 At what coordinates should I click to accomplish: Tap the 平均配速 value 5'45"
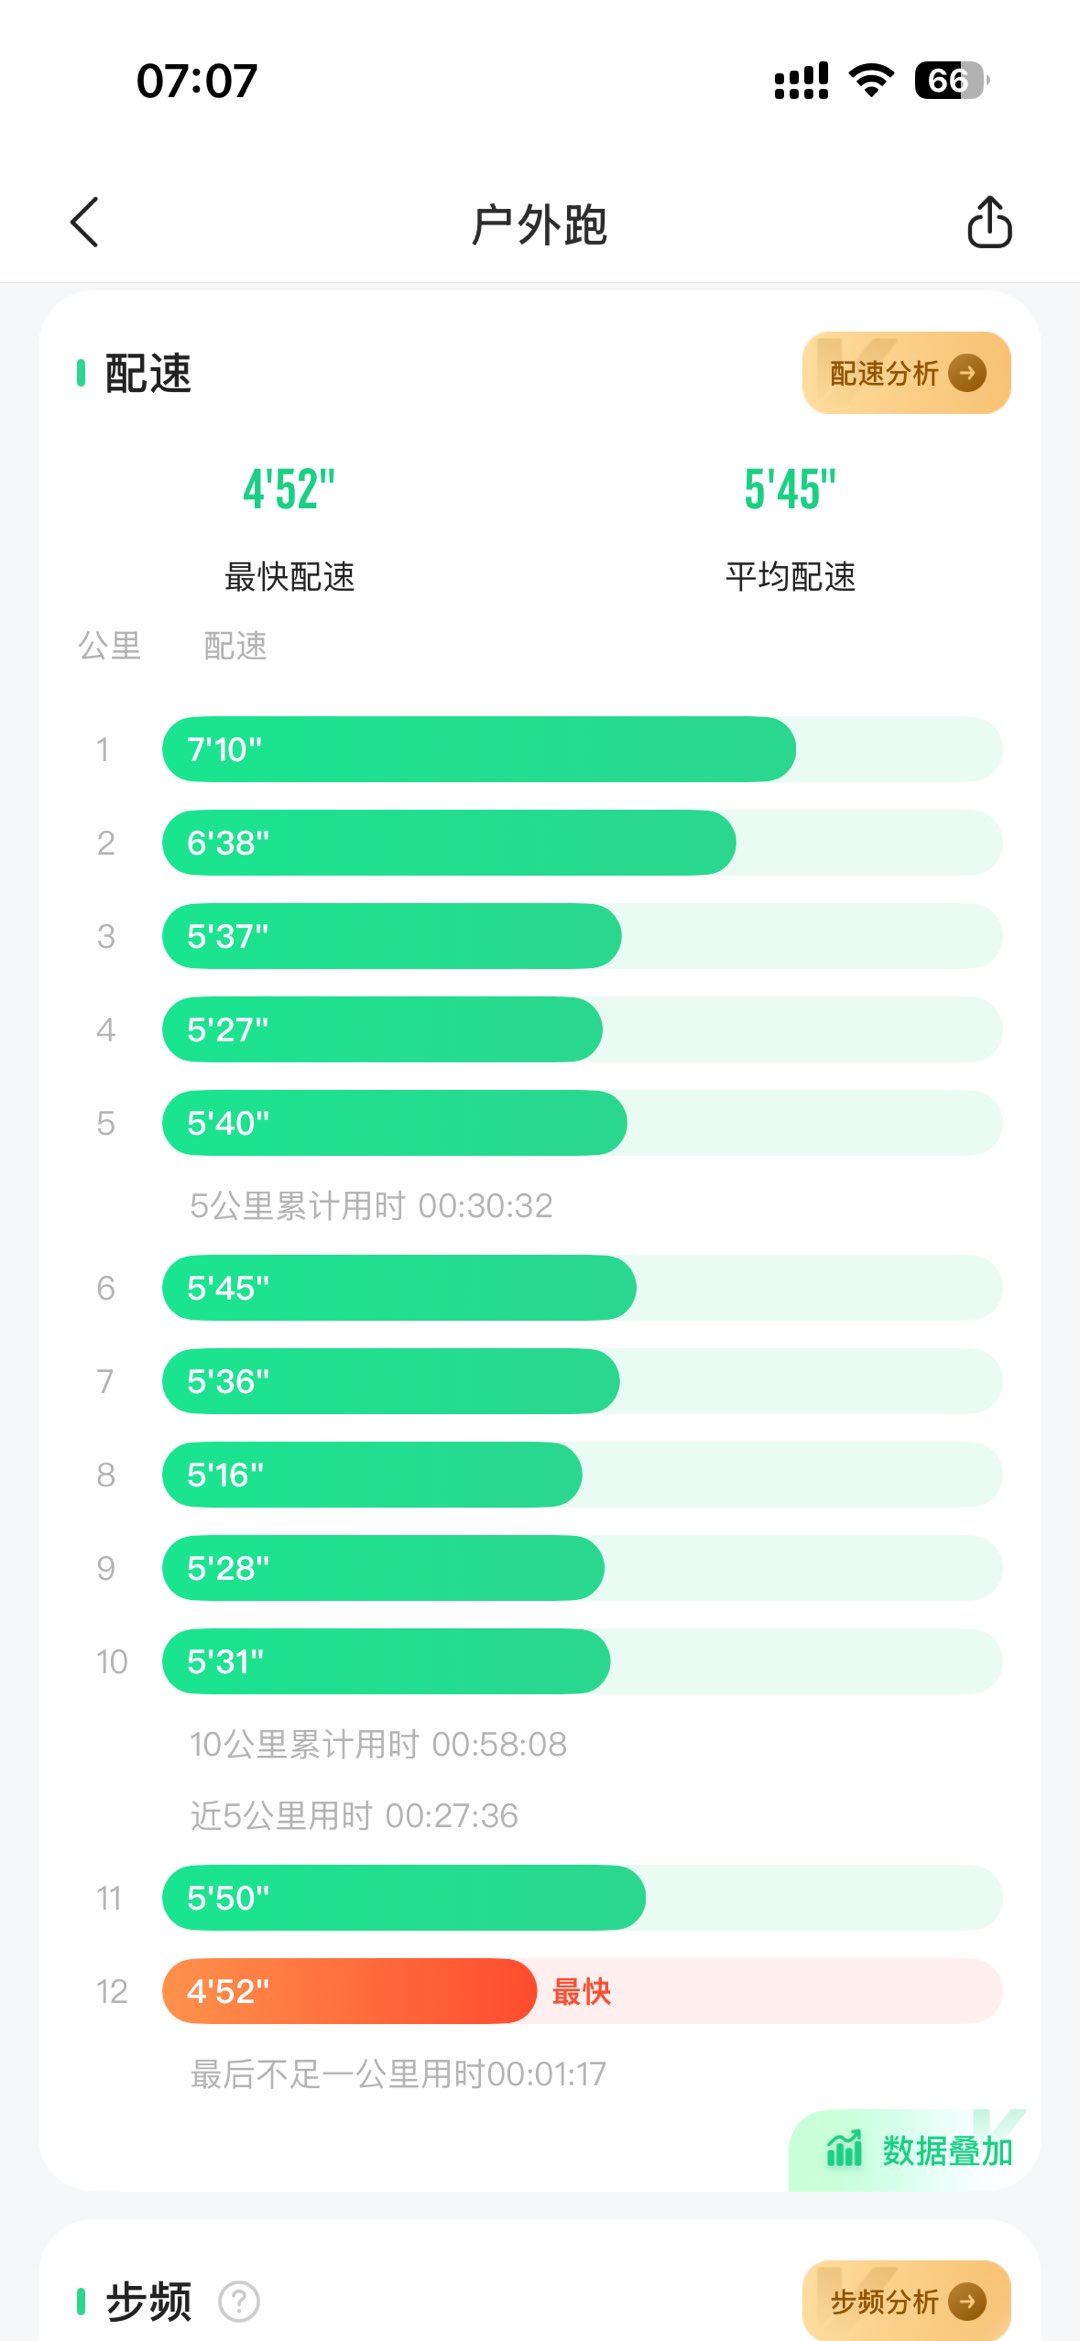(790, 490)
